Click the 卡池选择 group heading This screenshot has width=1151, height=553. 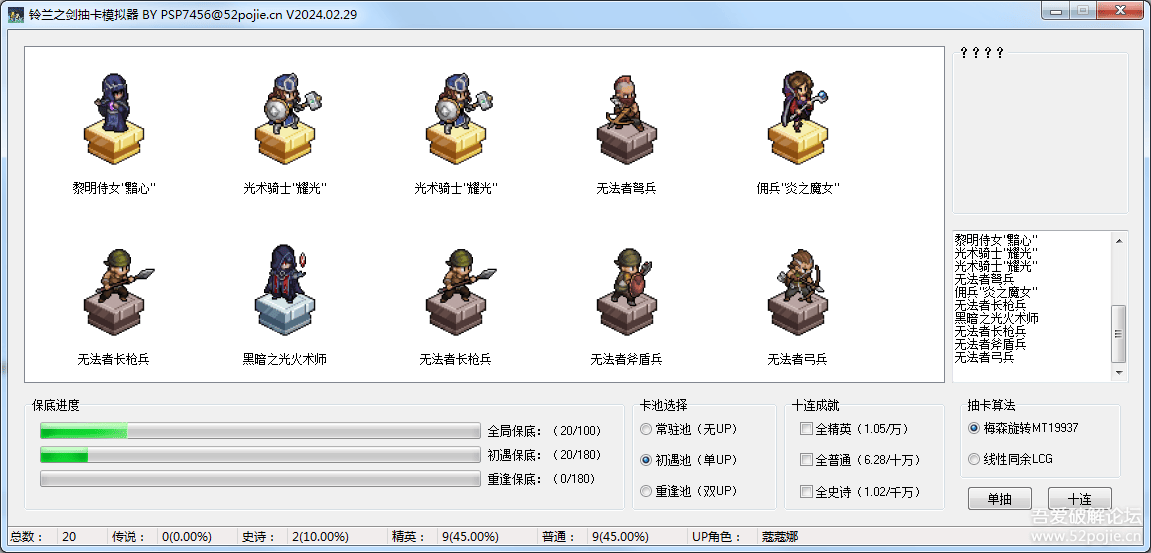pyautogui.click(x=664, y=405)
